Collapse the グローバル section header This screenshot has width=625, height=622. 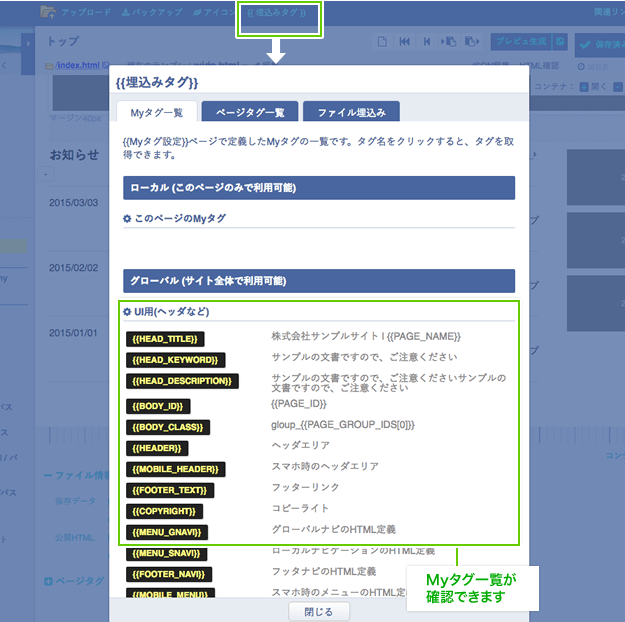318,281
